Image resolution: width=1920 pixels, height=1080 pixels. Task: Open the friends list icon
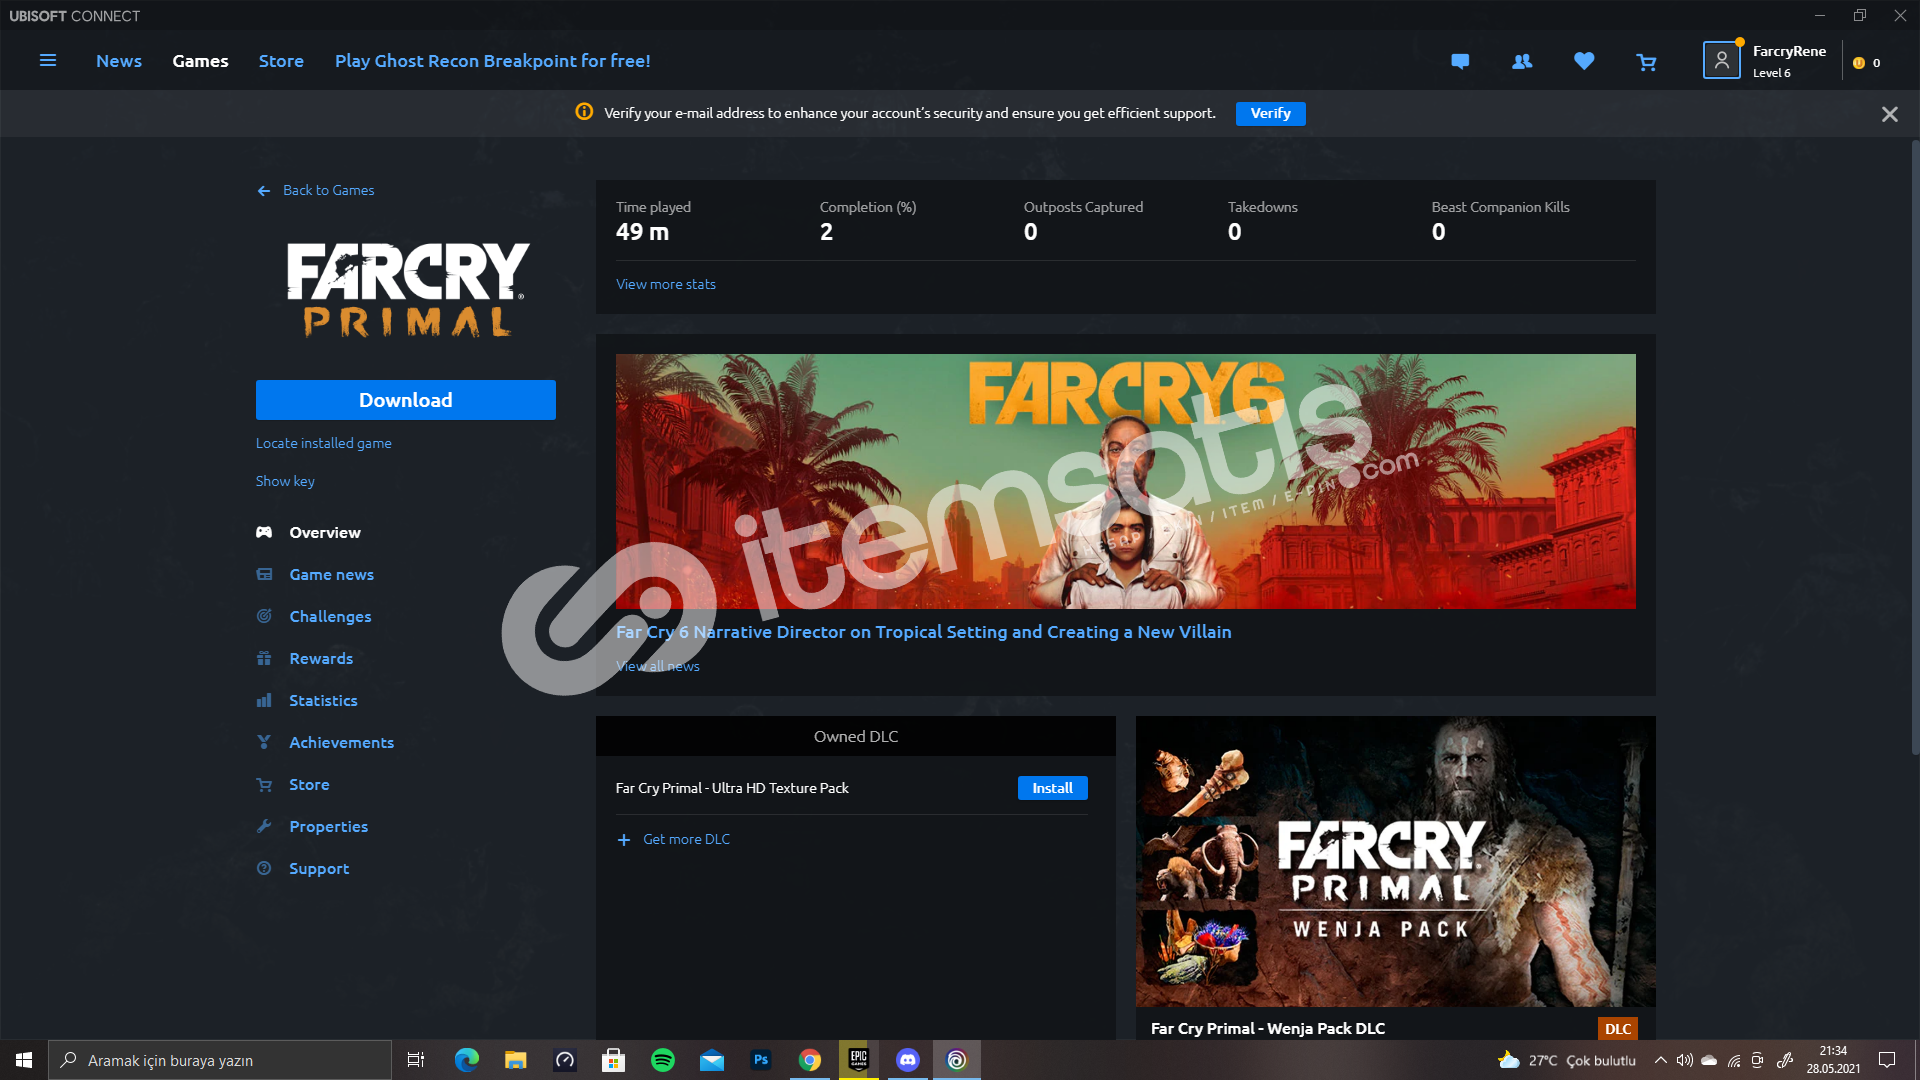click(1522, 62)
